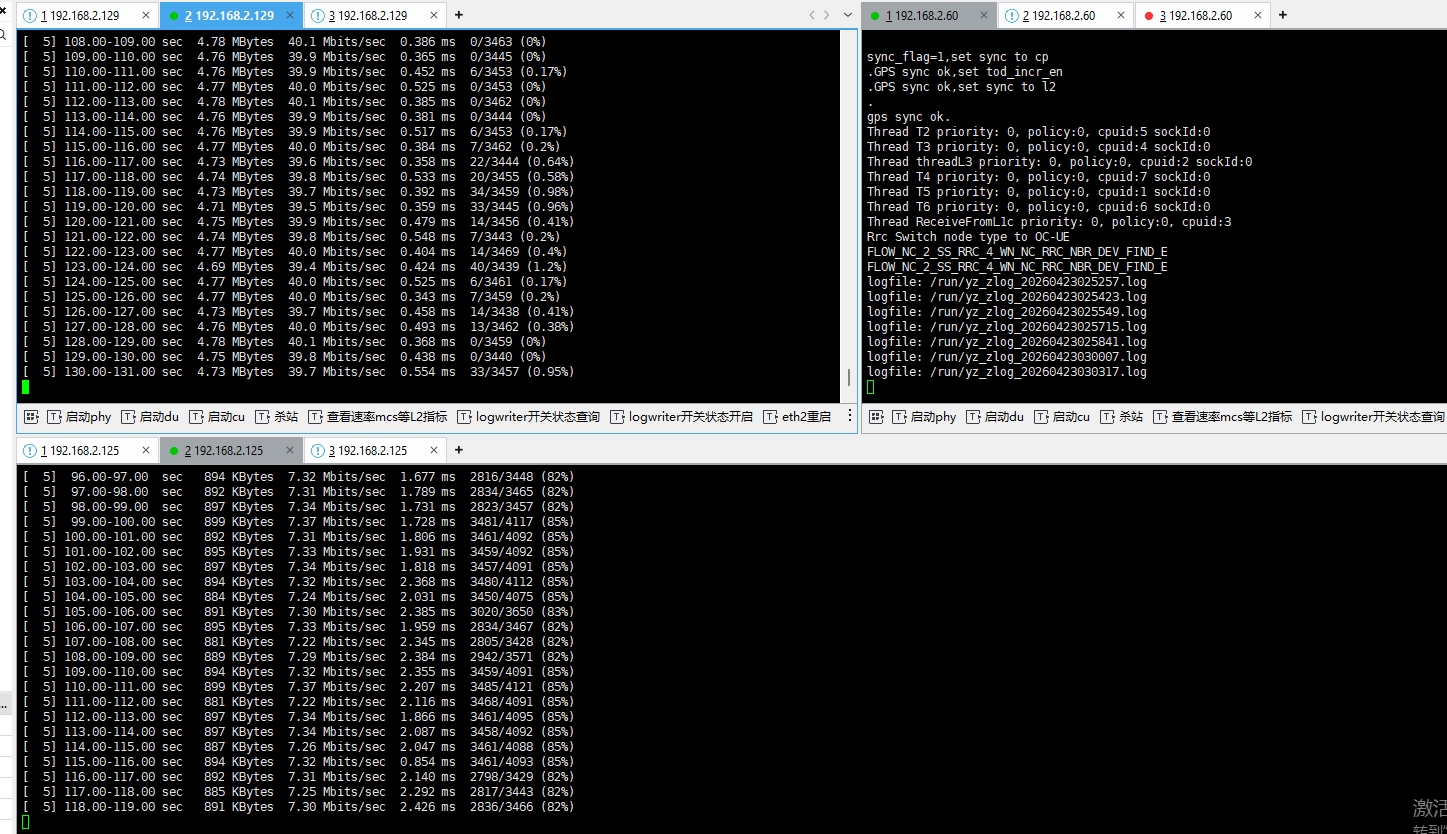Run 启动phy command in left pane
This screenshot has height=834, width=1447.
(80, 417)
